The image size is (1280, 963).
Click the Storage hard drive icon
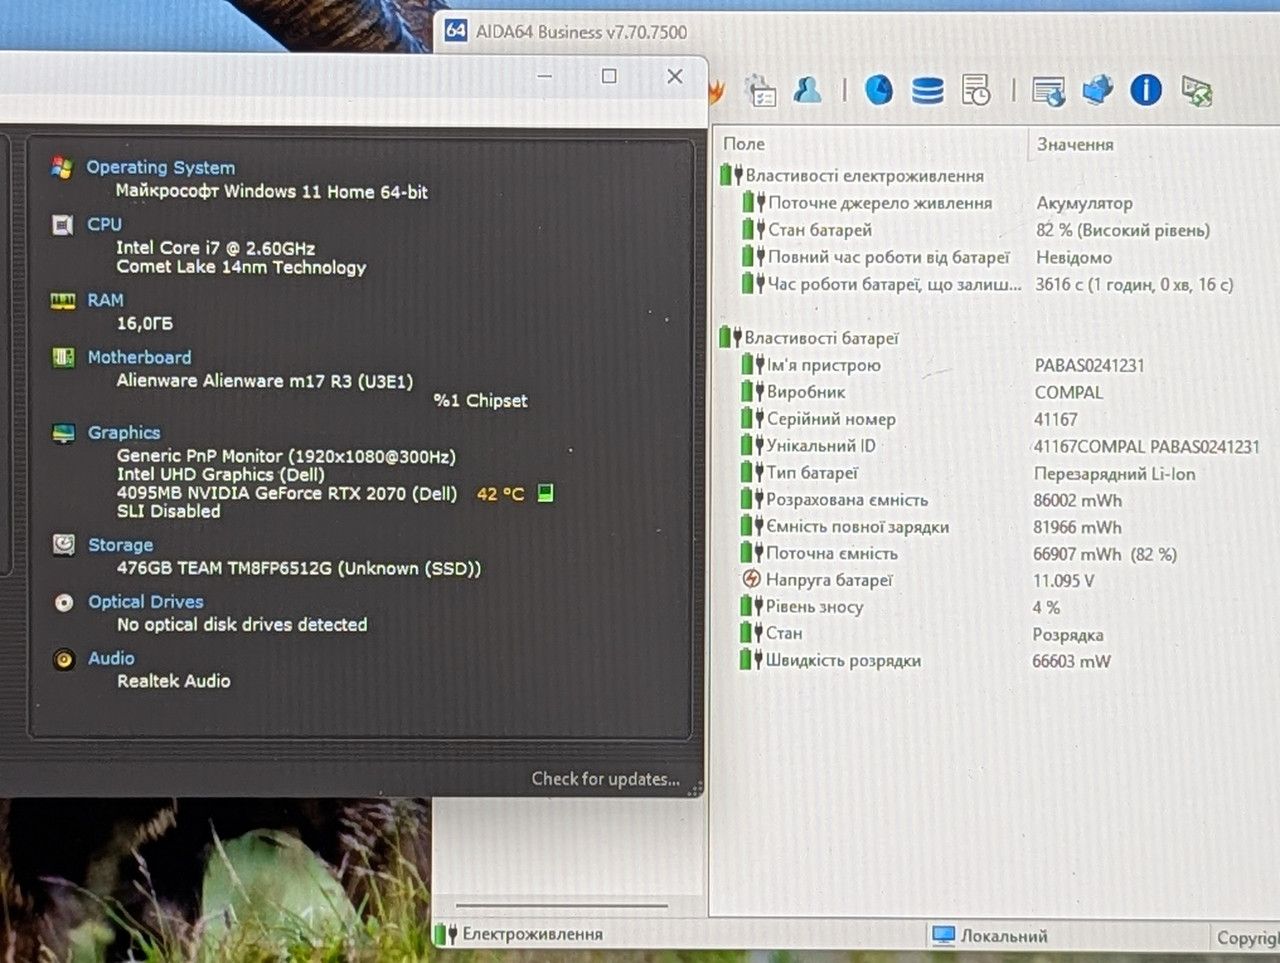coord(64,545)
